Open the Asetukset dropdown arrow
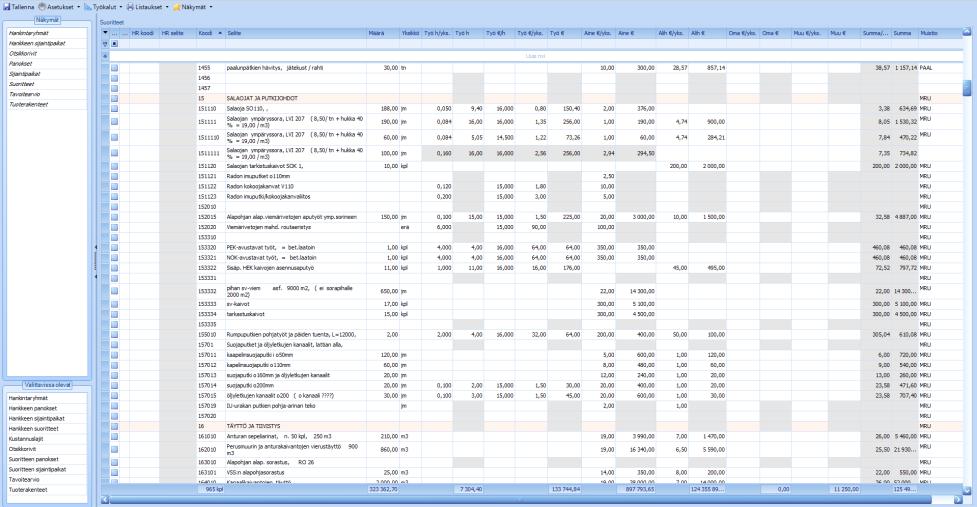This screenshot has width=977, height=507. [x=79, y=7]
